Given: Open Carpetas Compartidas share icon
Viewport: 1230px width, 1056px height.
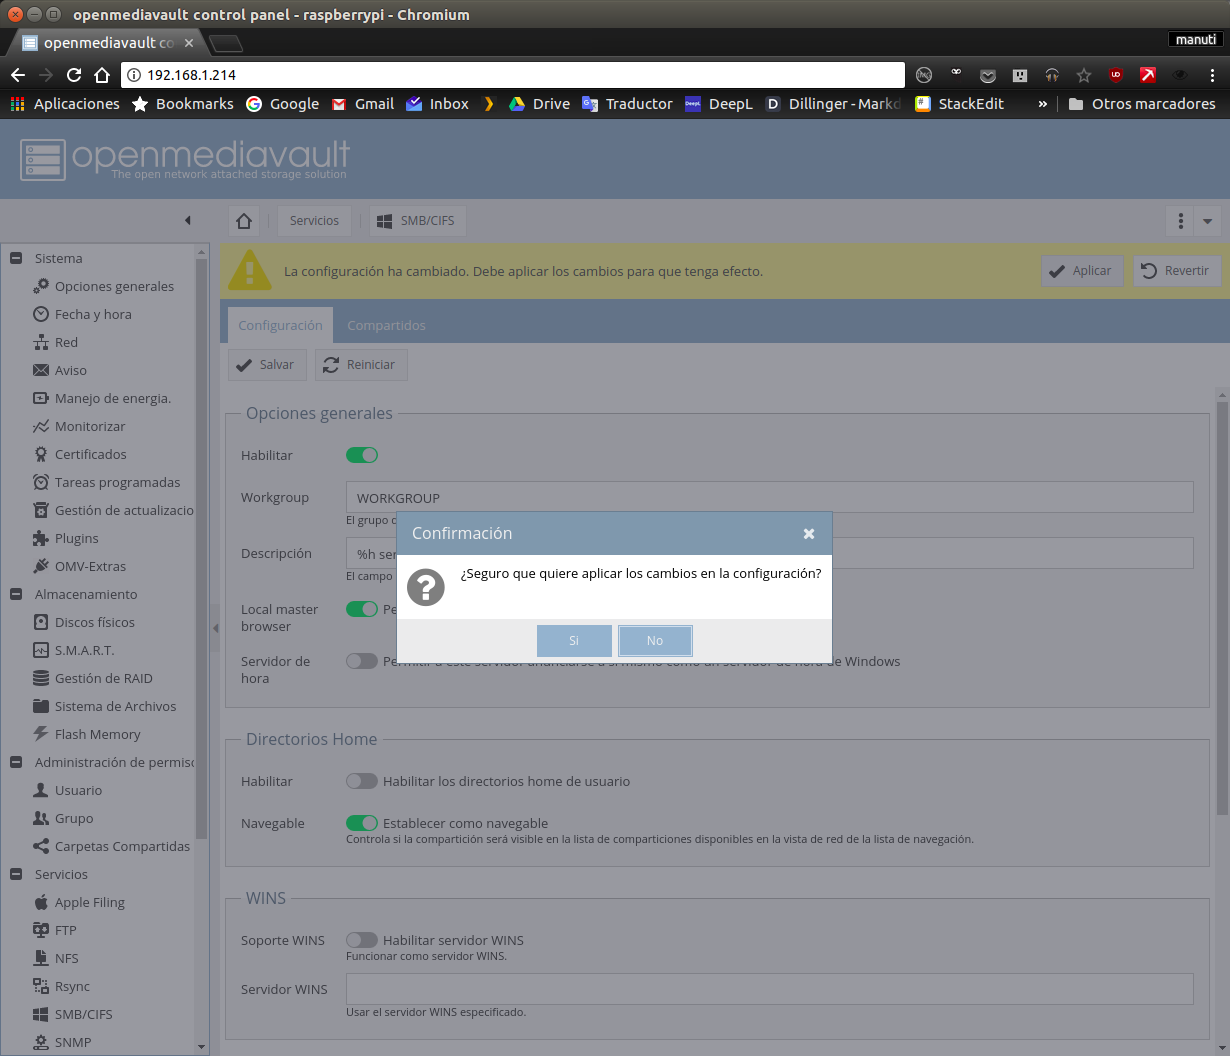Looking at the screenshot, I should pyautogui.click(x=41, y=846).
